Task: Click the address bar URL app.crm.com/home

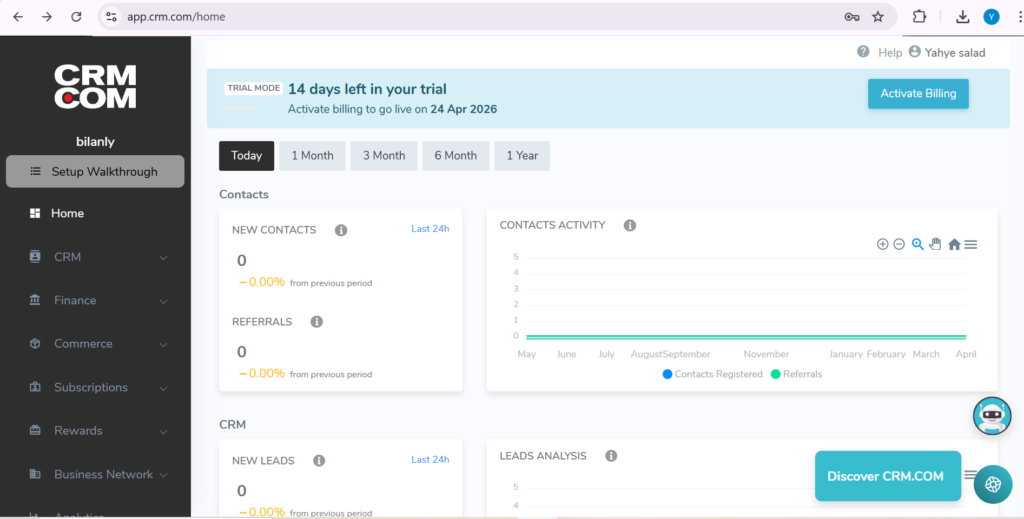Action: pyautogui.click(x=176, y=17)
